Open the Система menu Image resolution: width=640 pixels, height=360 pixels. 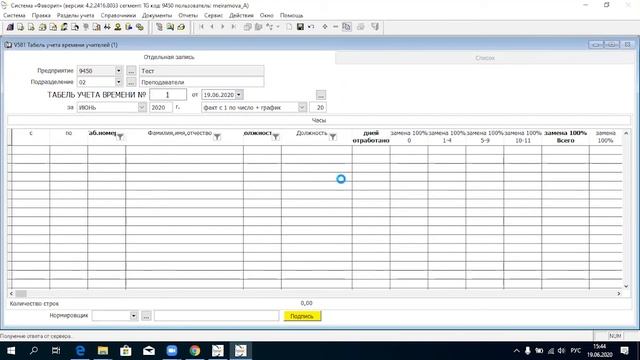(14, 15)
